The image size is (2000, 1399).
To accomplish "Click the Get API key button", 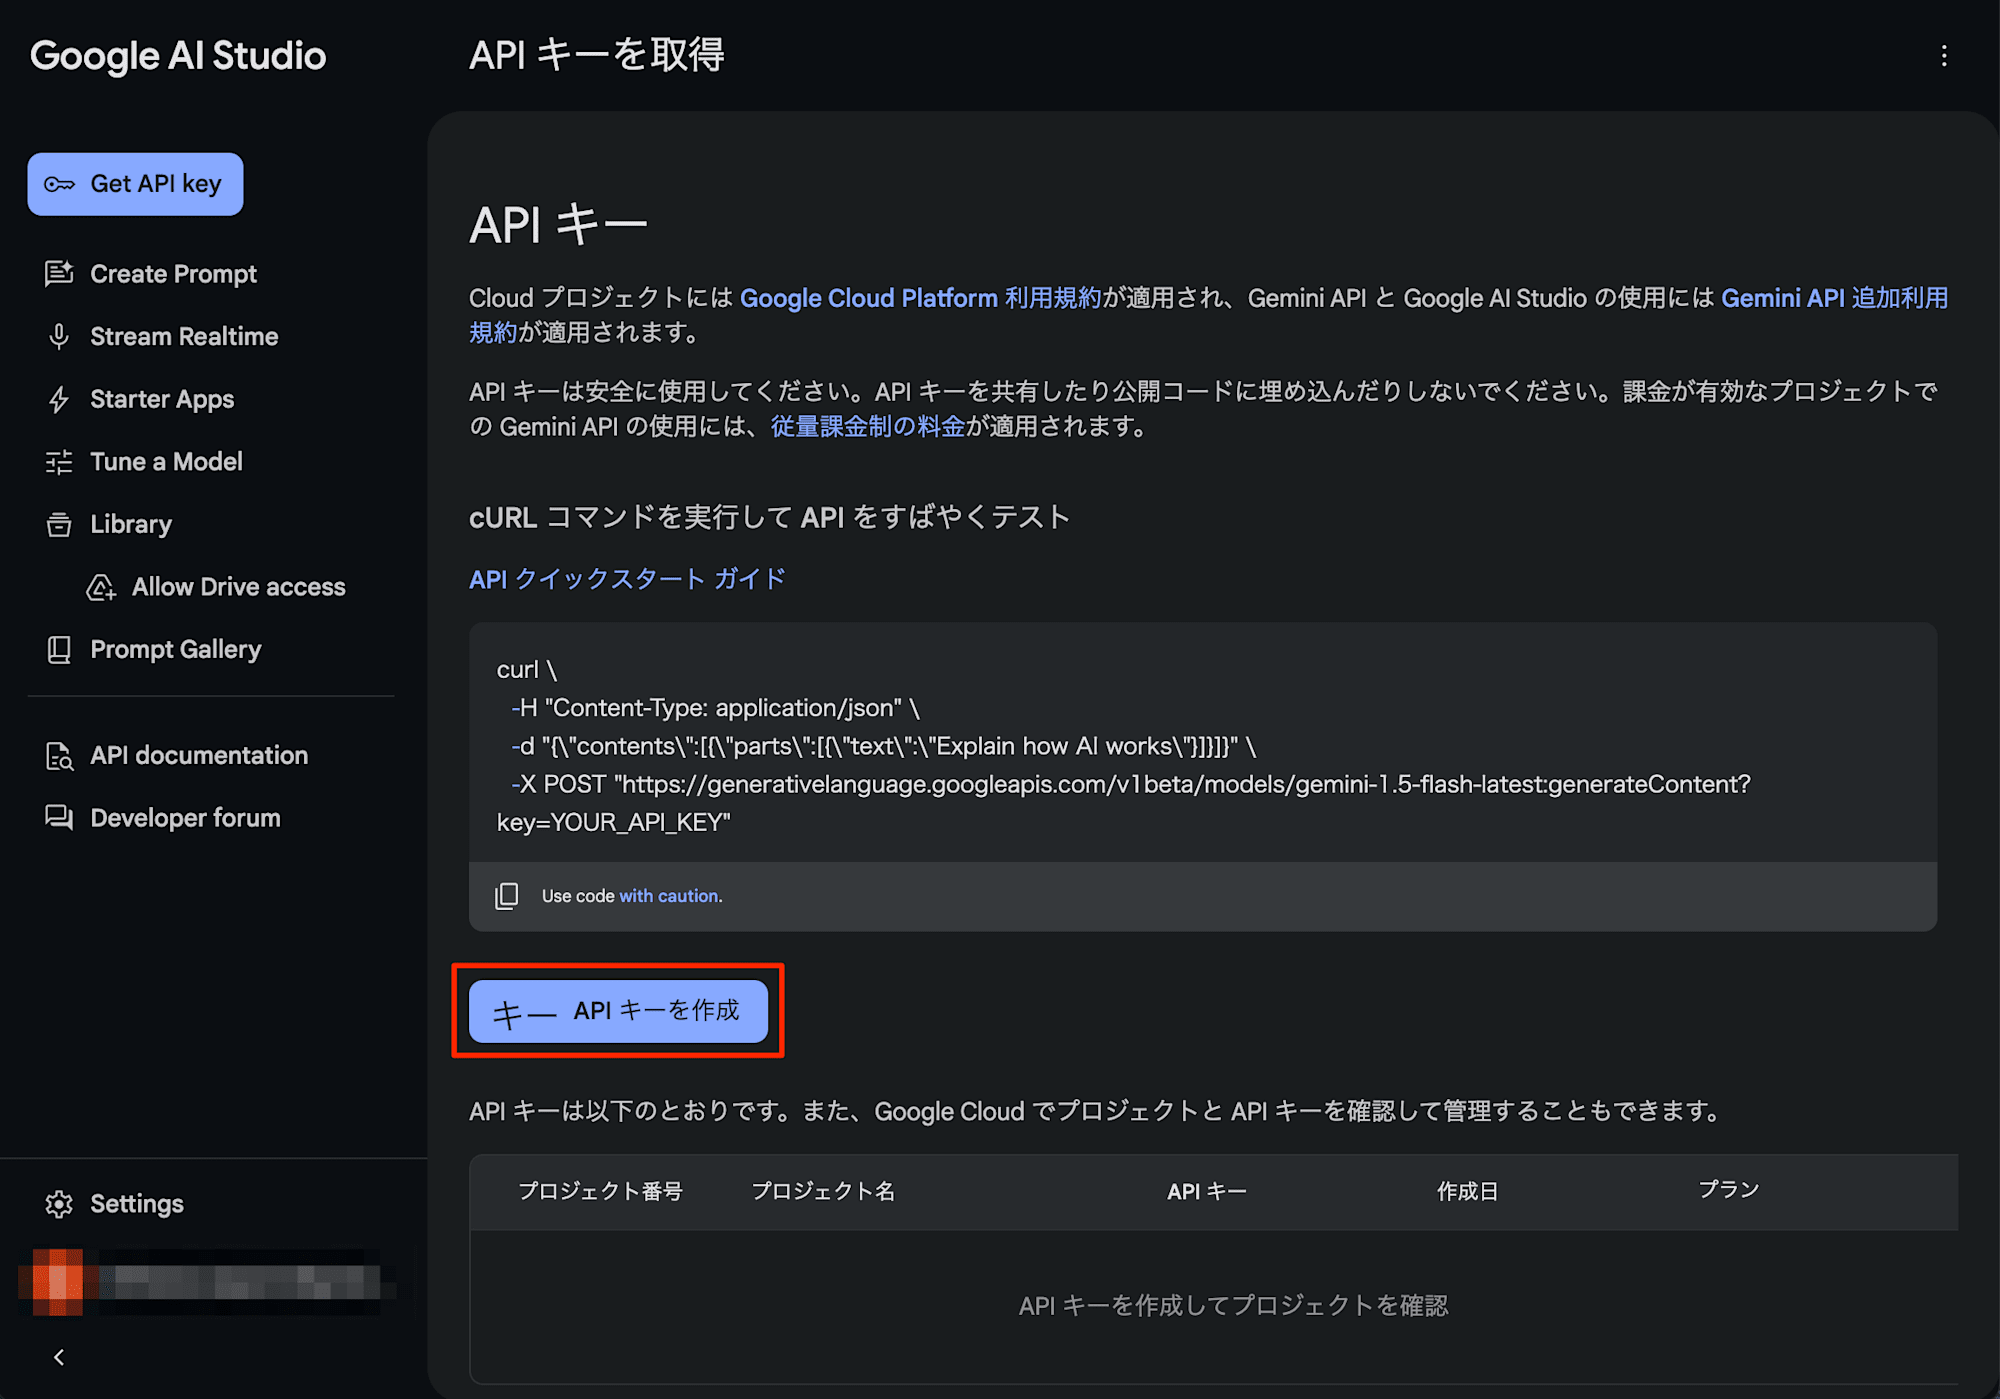I will click(135, 182).
